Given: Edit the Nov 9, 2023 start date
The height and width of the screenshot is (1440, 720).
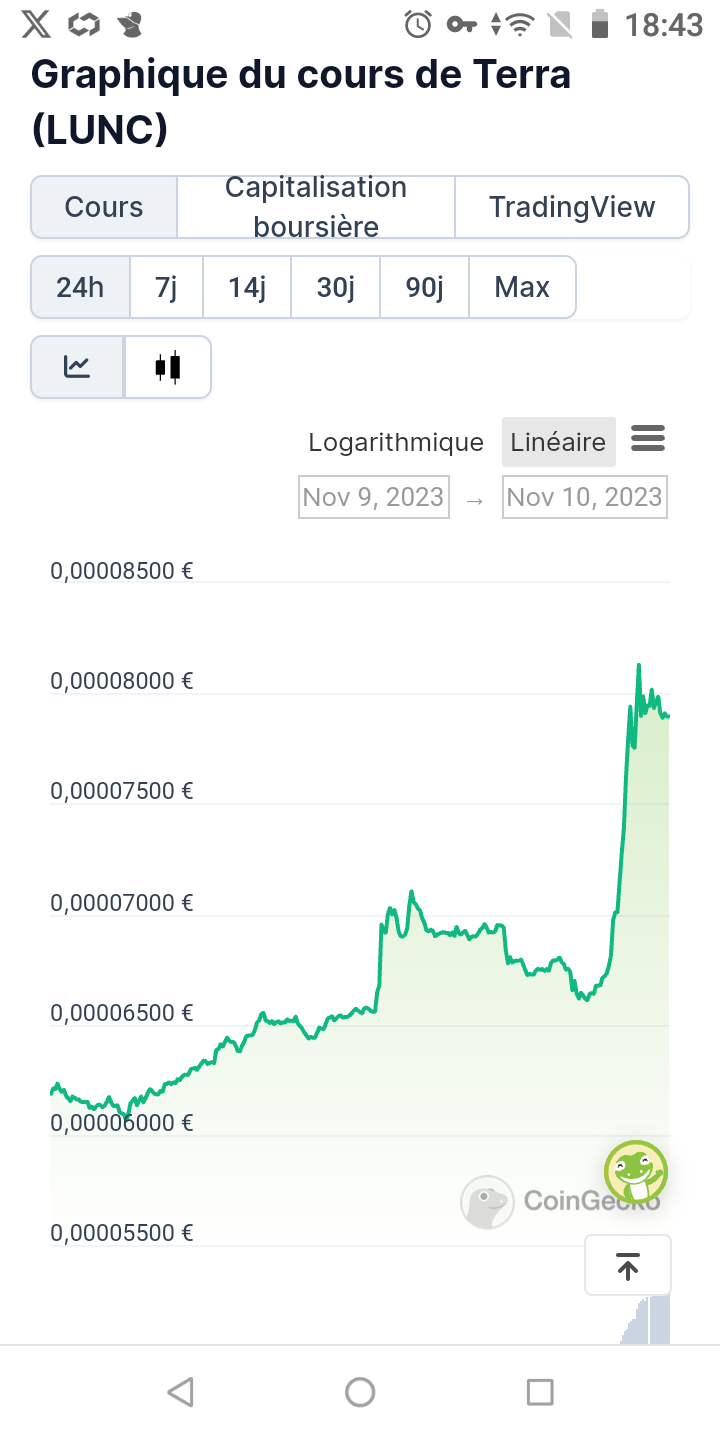Looking at the screenshot, I should point(374,497).
